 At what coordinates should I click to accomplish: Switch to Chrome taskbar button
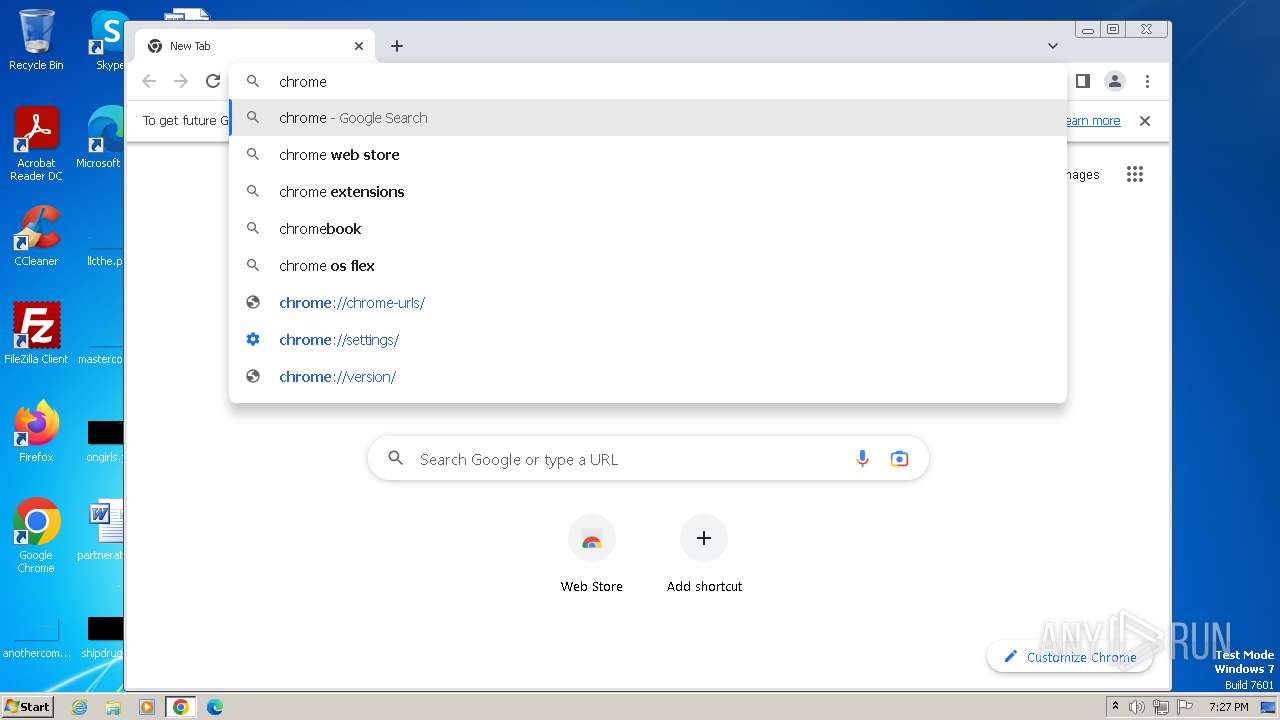click(180, 707)
